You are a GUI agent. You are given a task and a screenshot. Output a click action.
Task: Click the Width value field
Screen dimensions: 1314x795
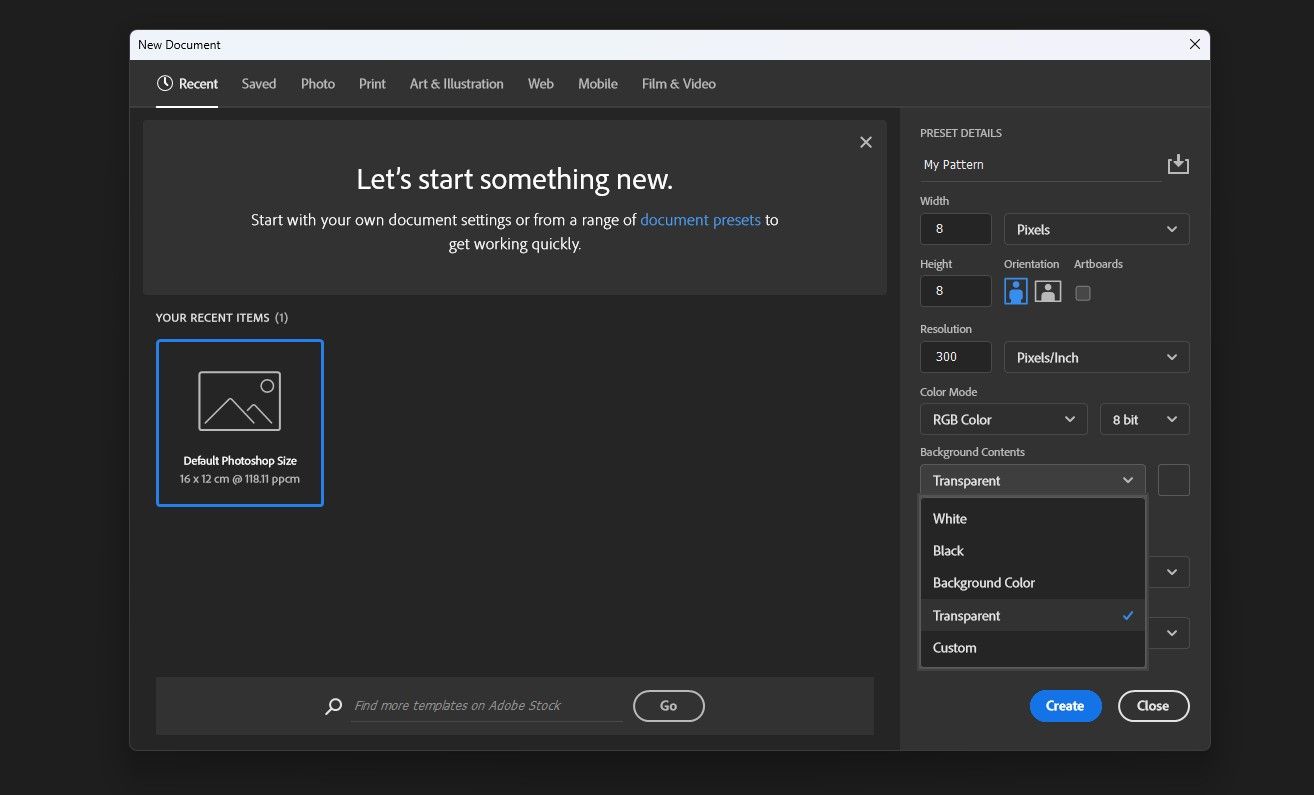point(956,229)
